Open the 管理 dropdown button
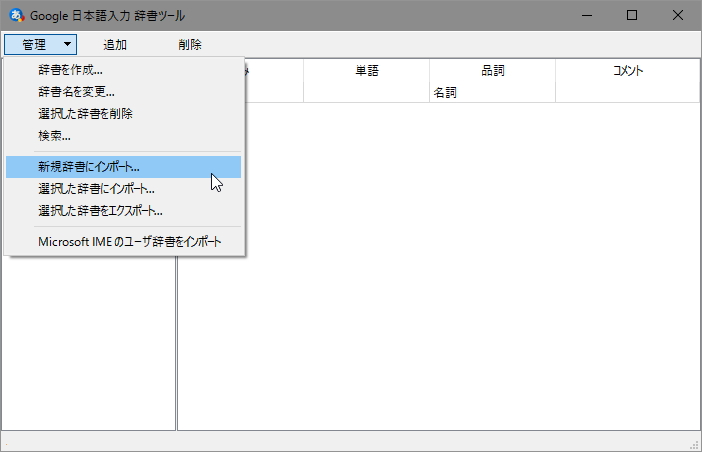This screenshot has height=452, width=702. (x=40, y=44)
